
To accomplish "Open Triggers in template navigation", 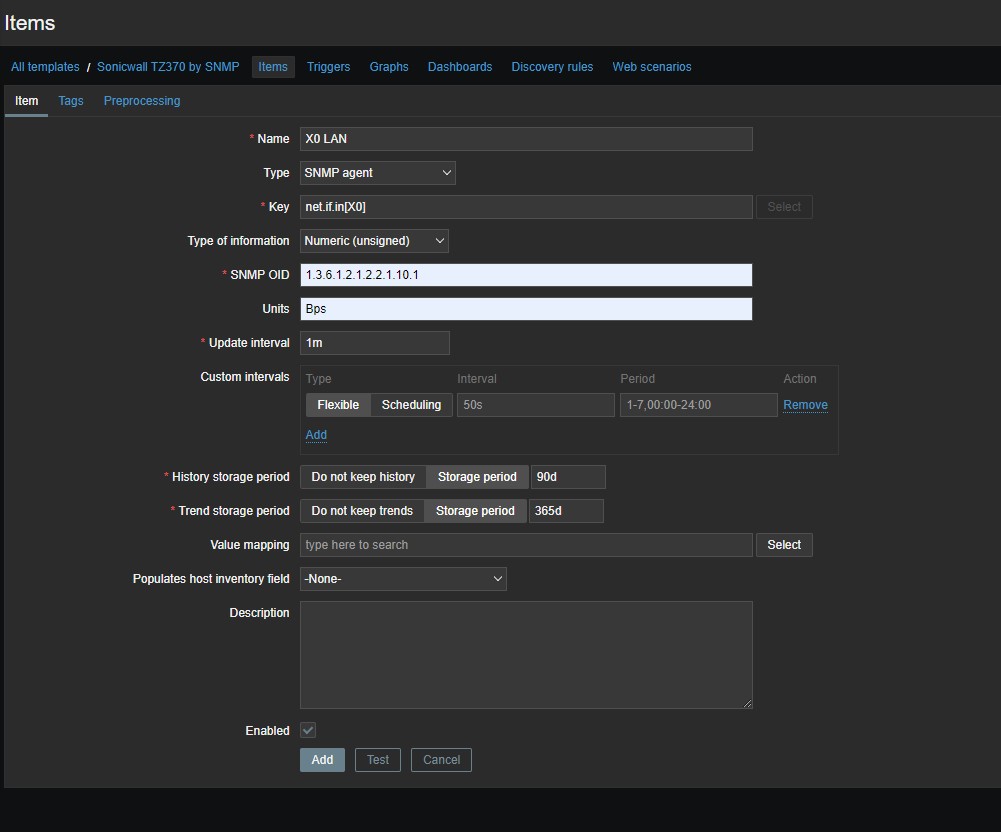I will coord(328,67).
